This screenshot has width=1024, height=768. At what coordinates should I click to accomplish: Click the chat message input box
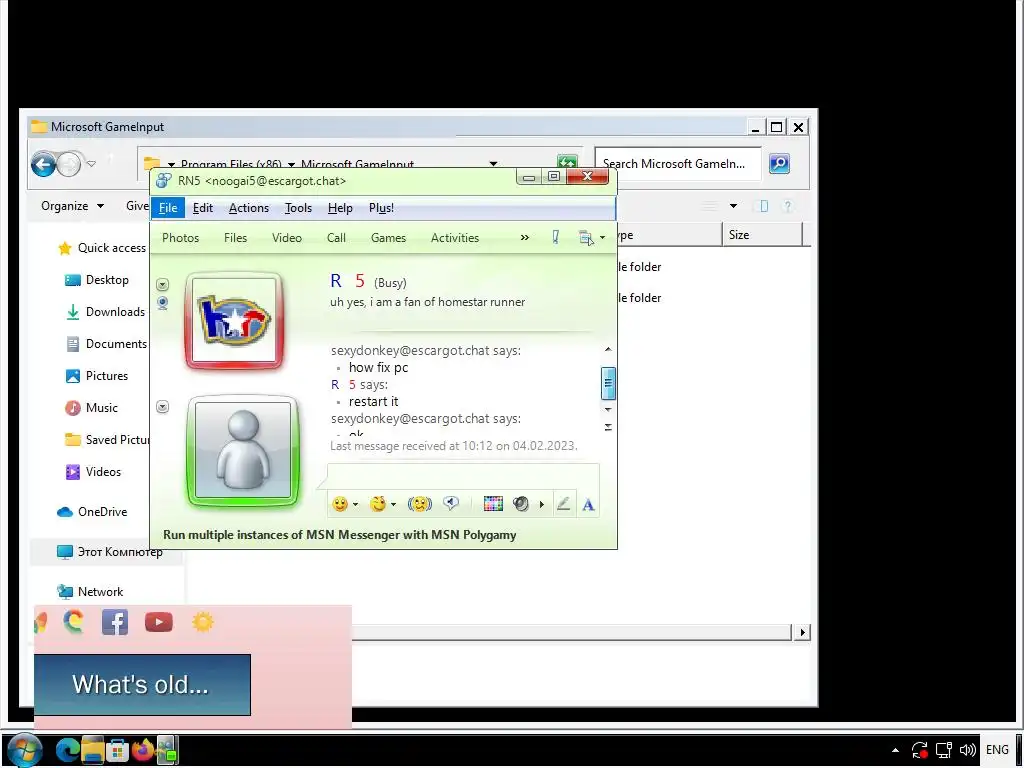463,476
